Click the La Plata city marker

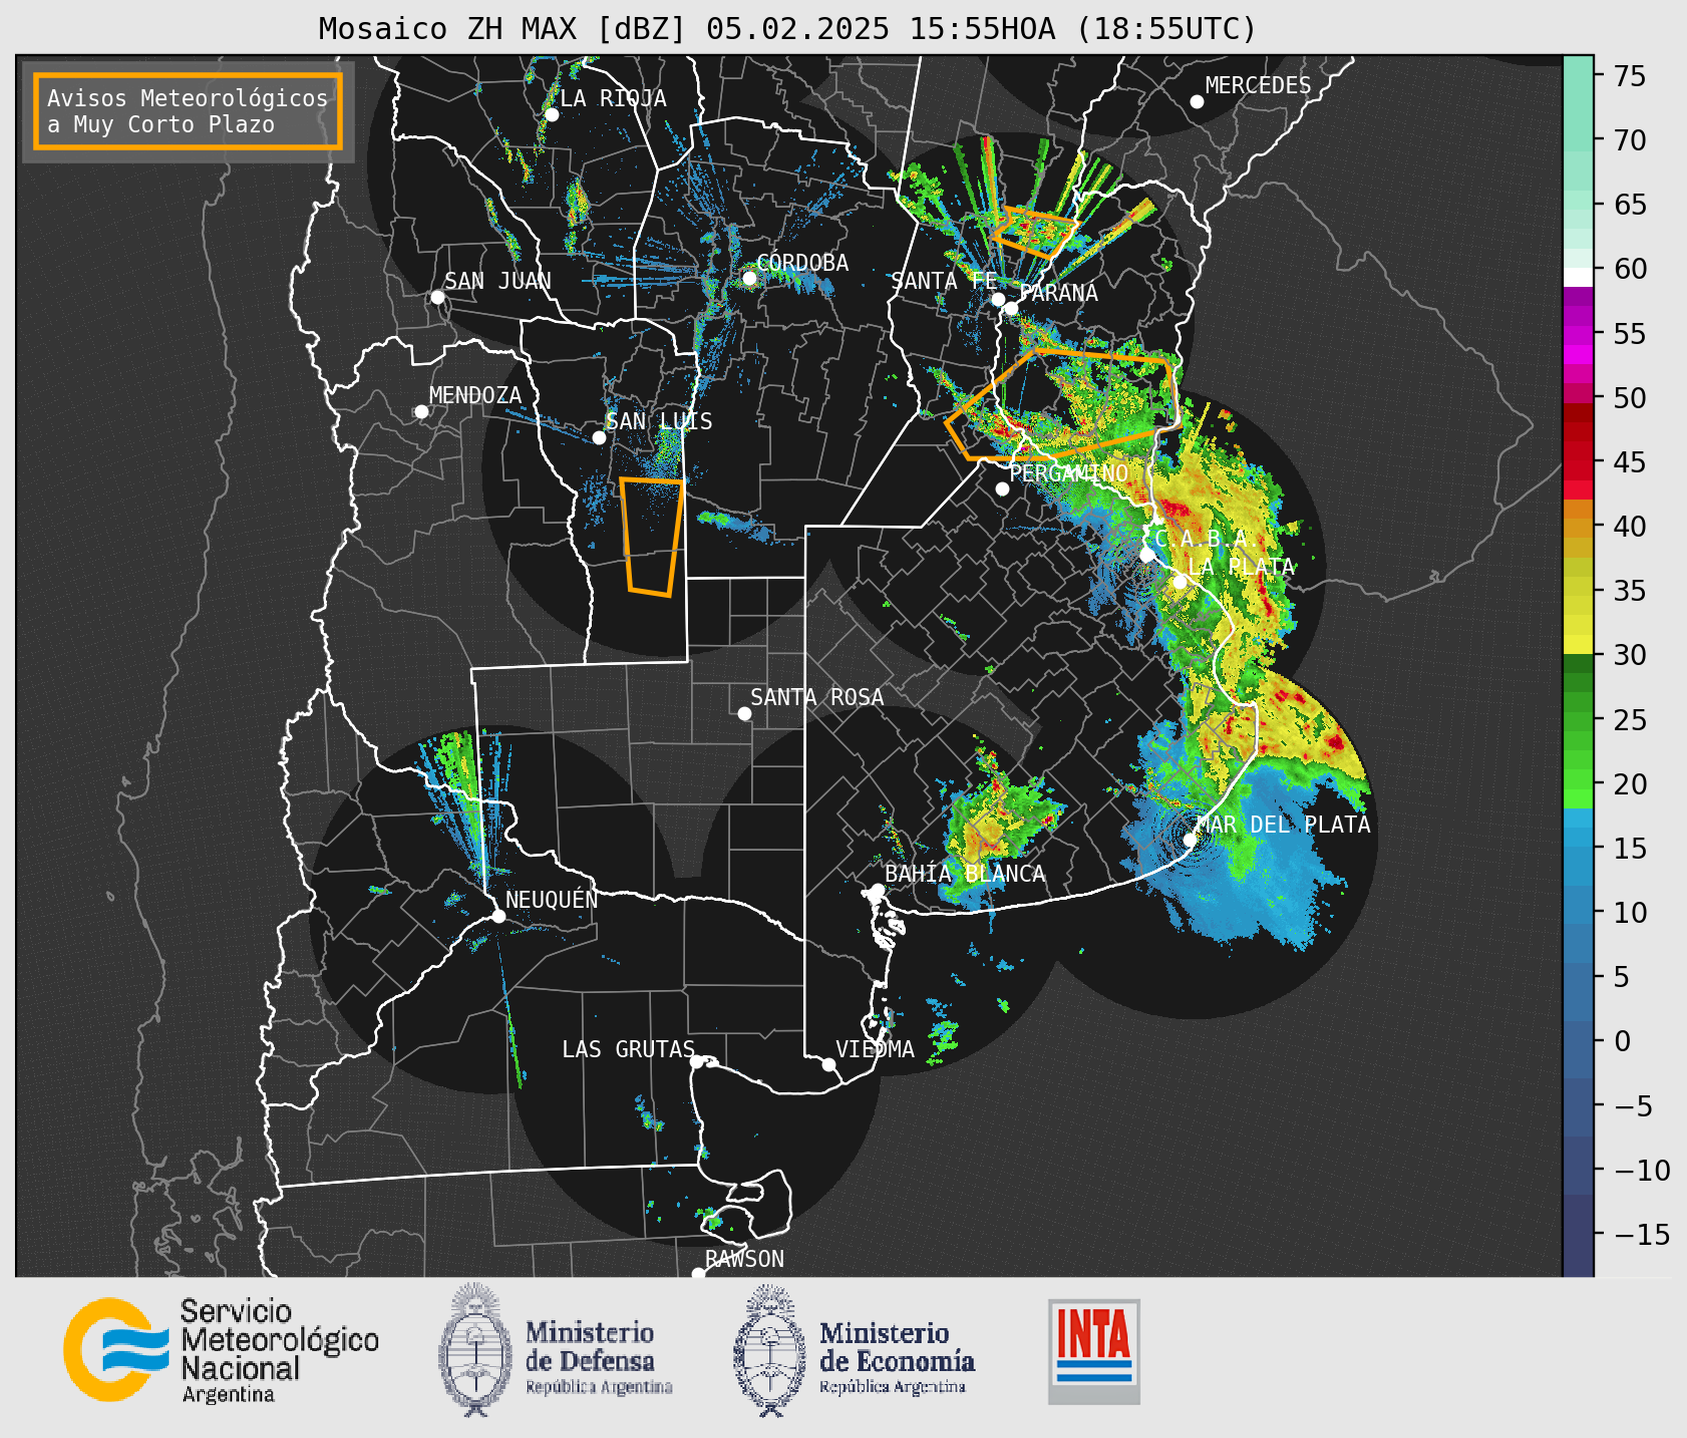tap(1180, 582)
